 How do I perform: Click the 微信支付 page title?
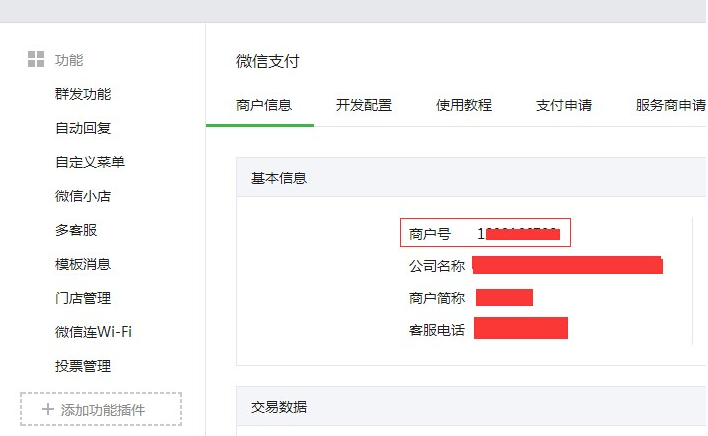pos(268,61)
